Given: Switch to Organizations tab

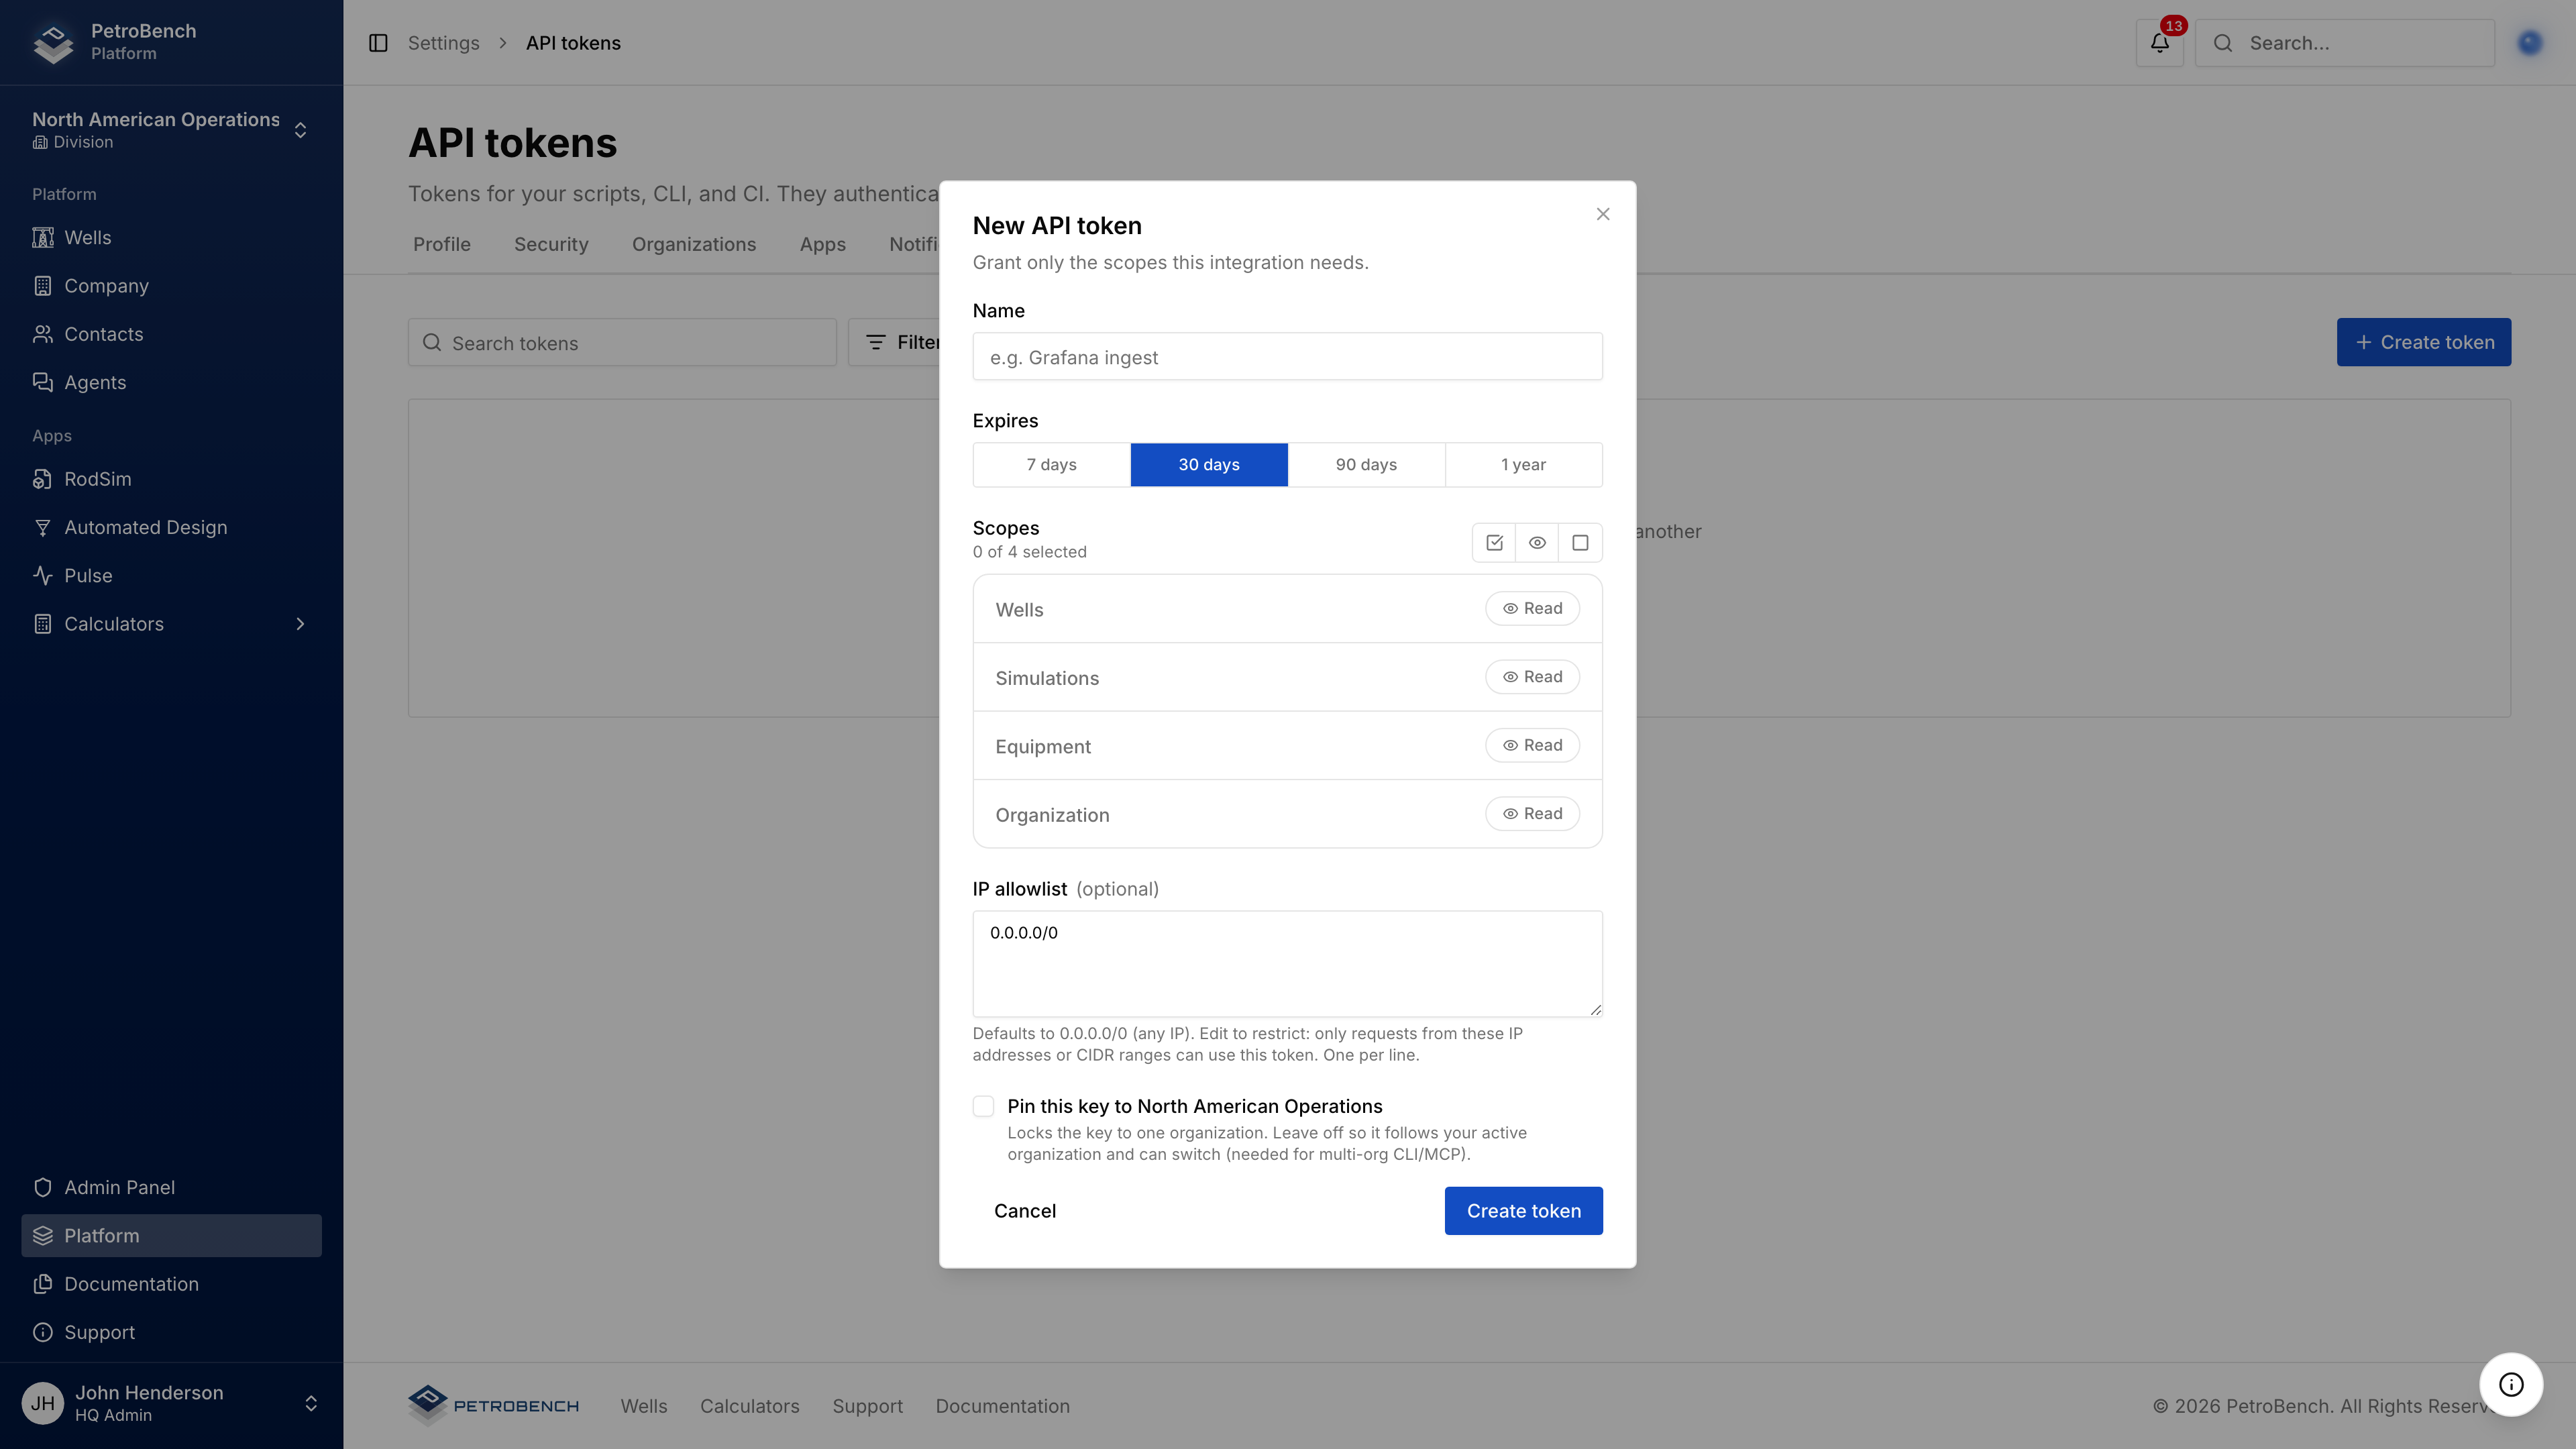Looking at the screenshot, I should coord(694,244).
